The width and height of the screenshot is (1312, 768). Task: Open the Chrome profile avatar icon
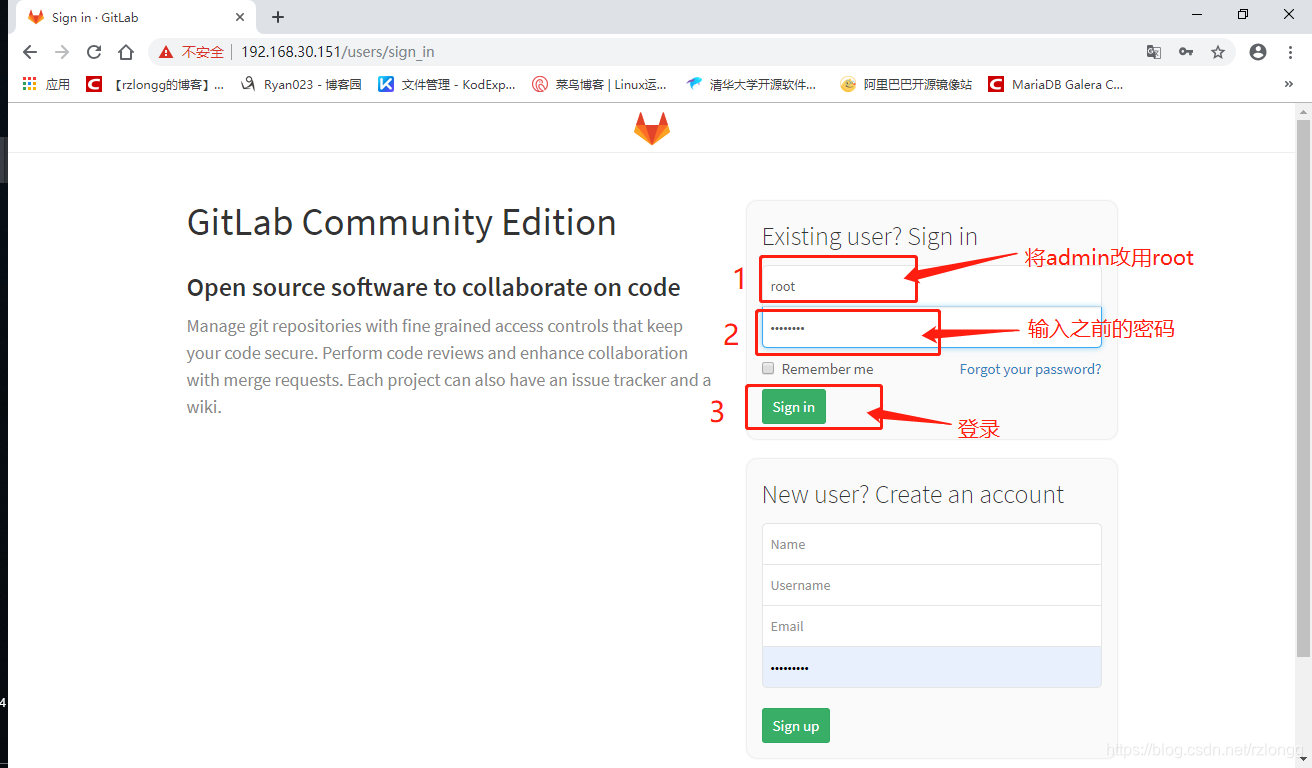pyautogui.click(x=1258, y=52)
